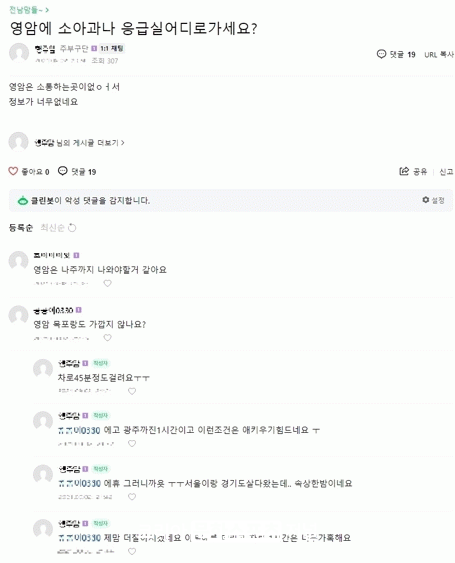This screenshot has width=455, height=563.
Task: Like the post with the heart icon
Action: click(13, 171)
